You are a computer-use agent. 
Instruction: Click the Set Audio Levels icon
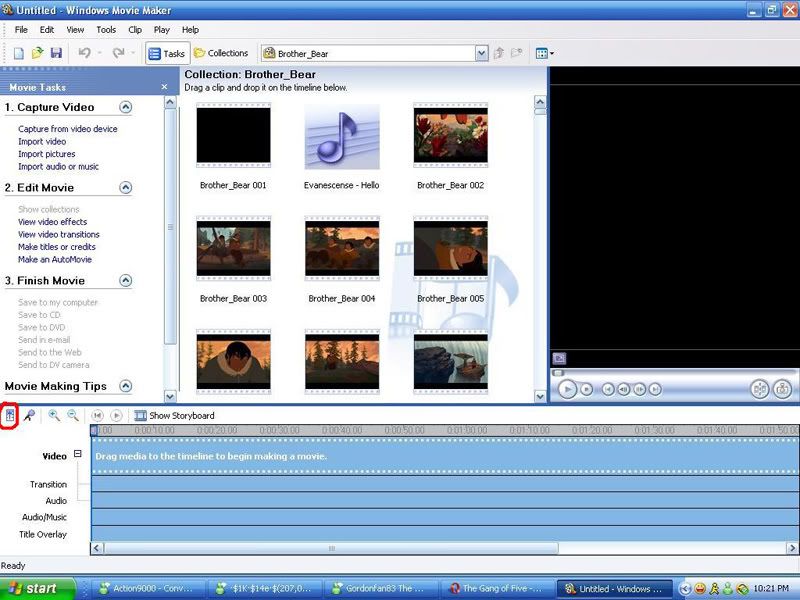click(x=10, y=416)
